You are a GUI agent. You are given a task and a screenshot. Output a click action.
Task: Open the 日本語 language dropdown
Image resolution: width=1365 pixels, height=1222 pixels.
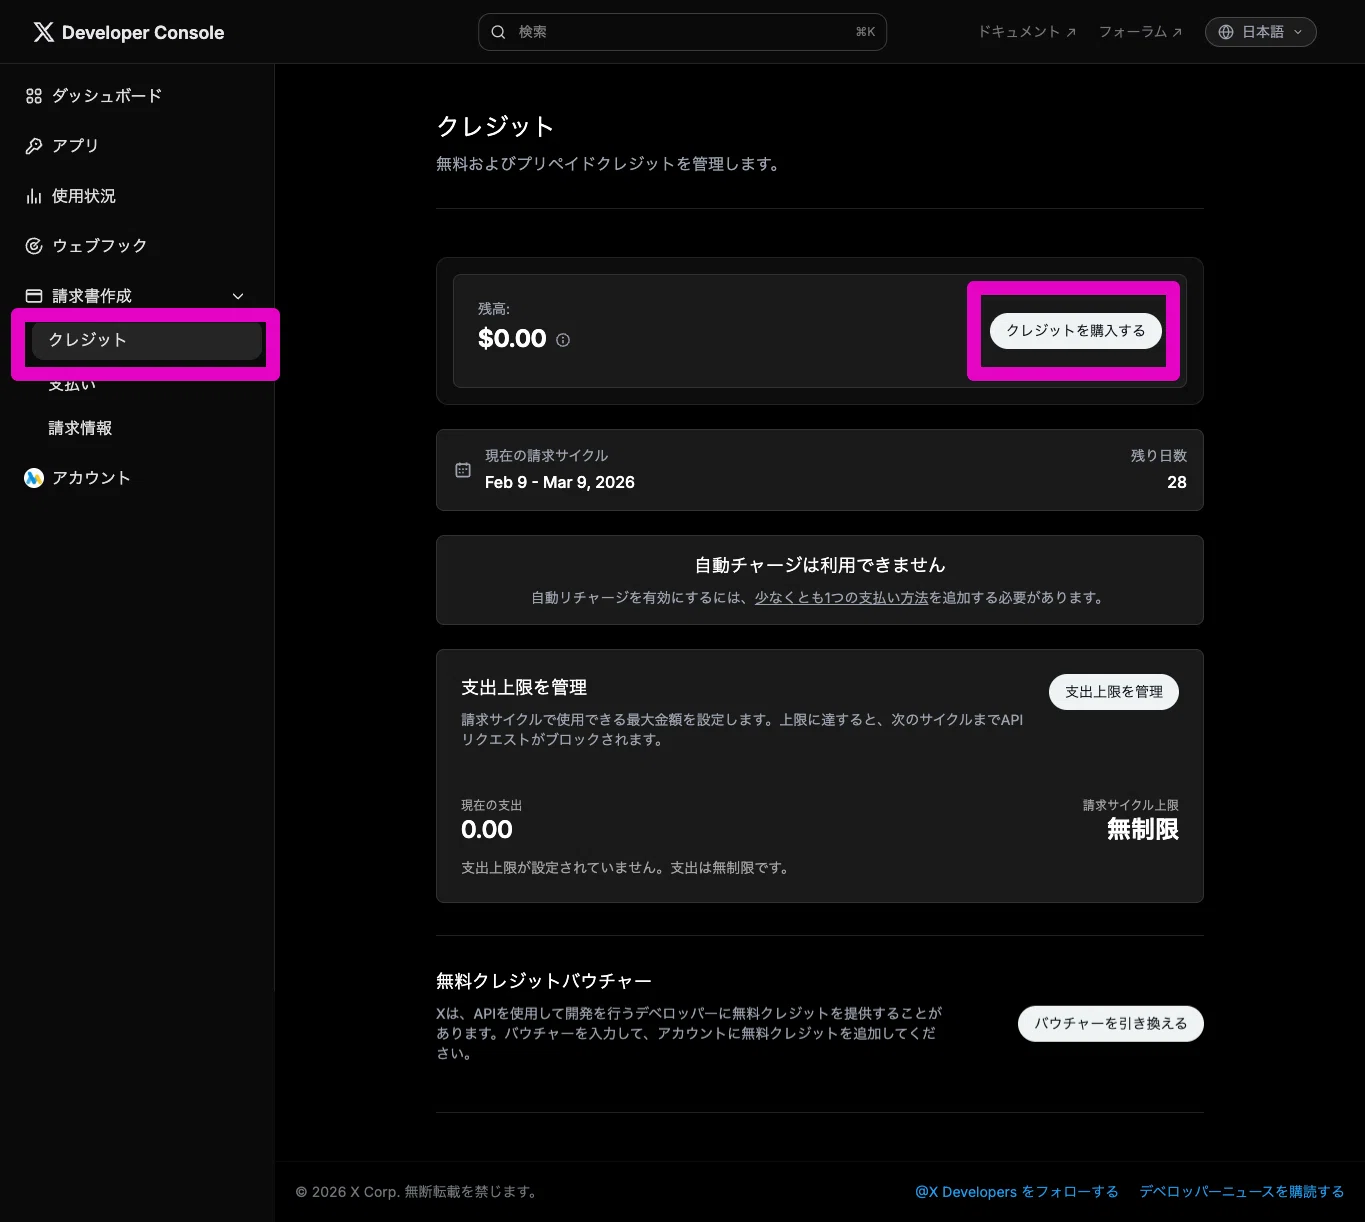(x=1261, y=32)
